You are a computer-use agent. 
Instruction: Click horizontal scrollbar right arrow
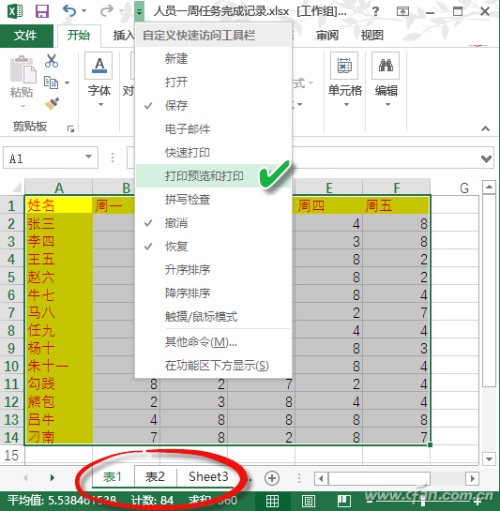click(x=472, y=479)
